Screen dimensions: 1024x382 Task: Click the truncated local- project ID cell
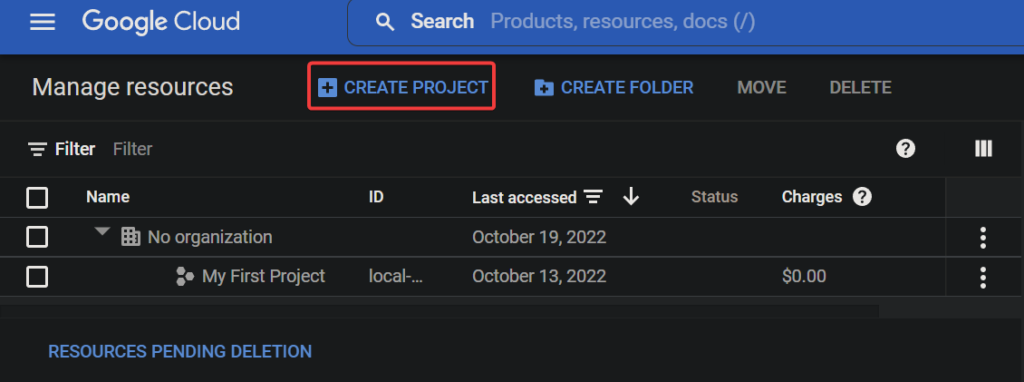(x=396, y=277)
